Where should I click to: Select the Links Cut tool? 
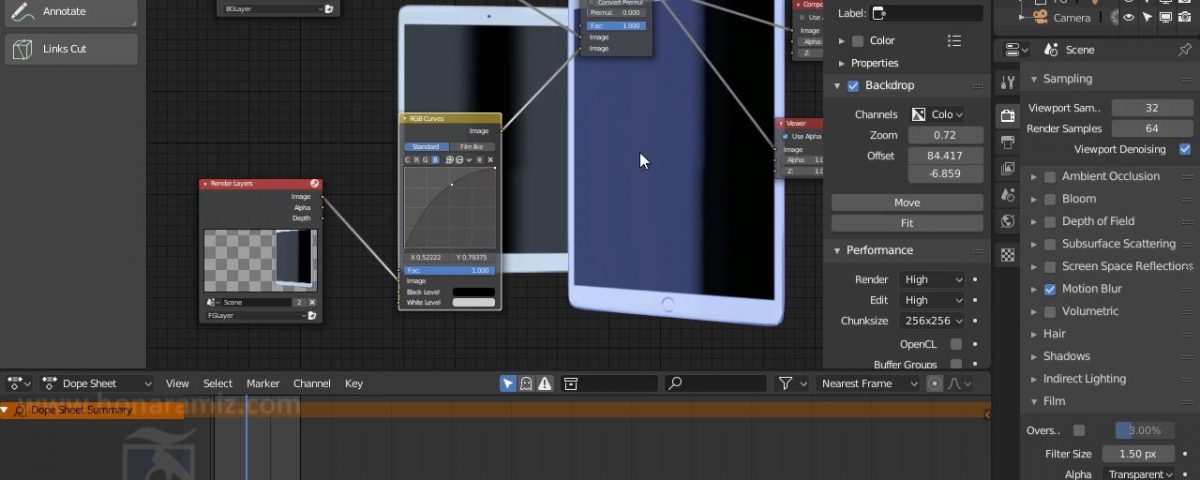tap(71, 49)
